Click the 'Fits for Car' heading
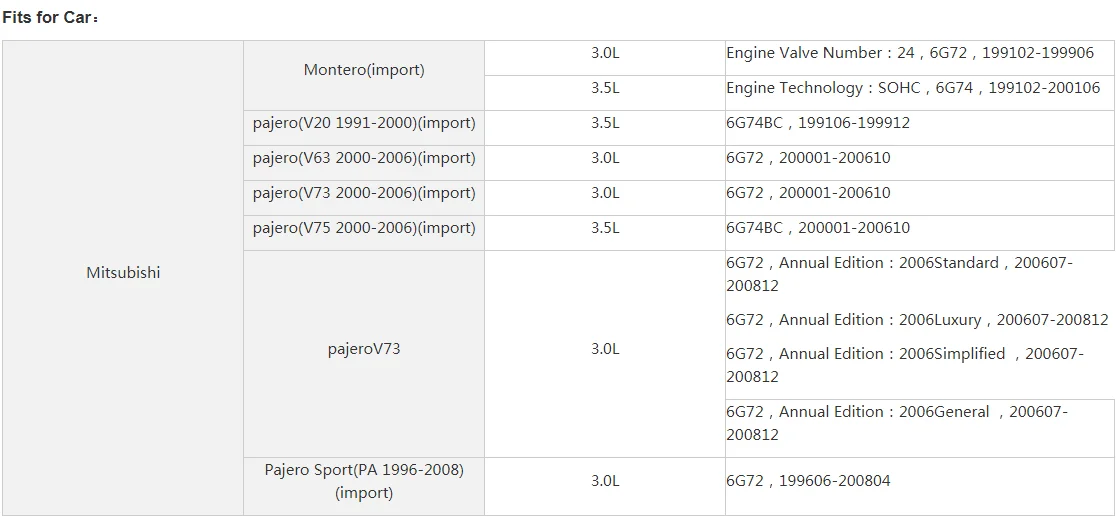This screenshot has height=517, width=1117. (50, 18)
